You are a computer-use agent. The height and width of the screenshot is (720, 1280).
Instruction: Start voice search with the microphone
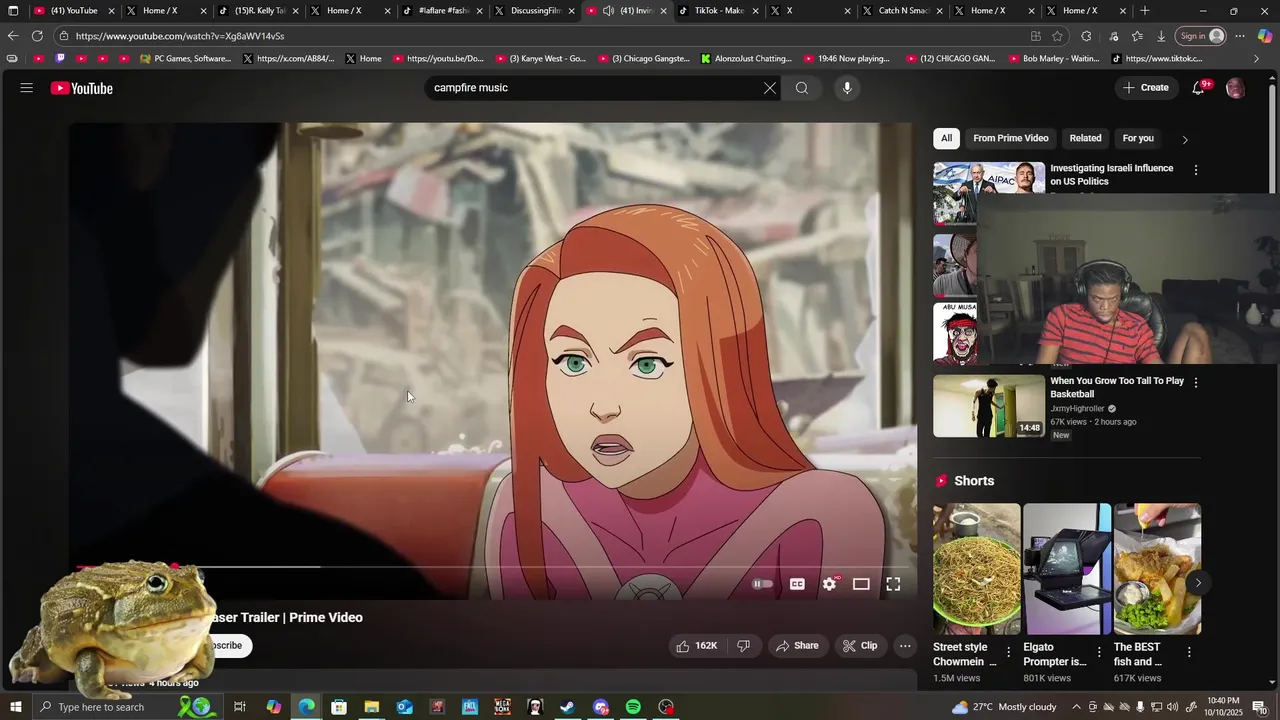(847, 88)
